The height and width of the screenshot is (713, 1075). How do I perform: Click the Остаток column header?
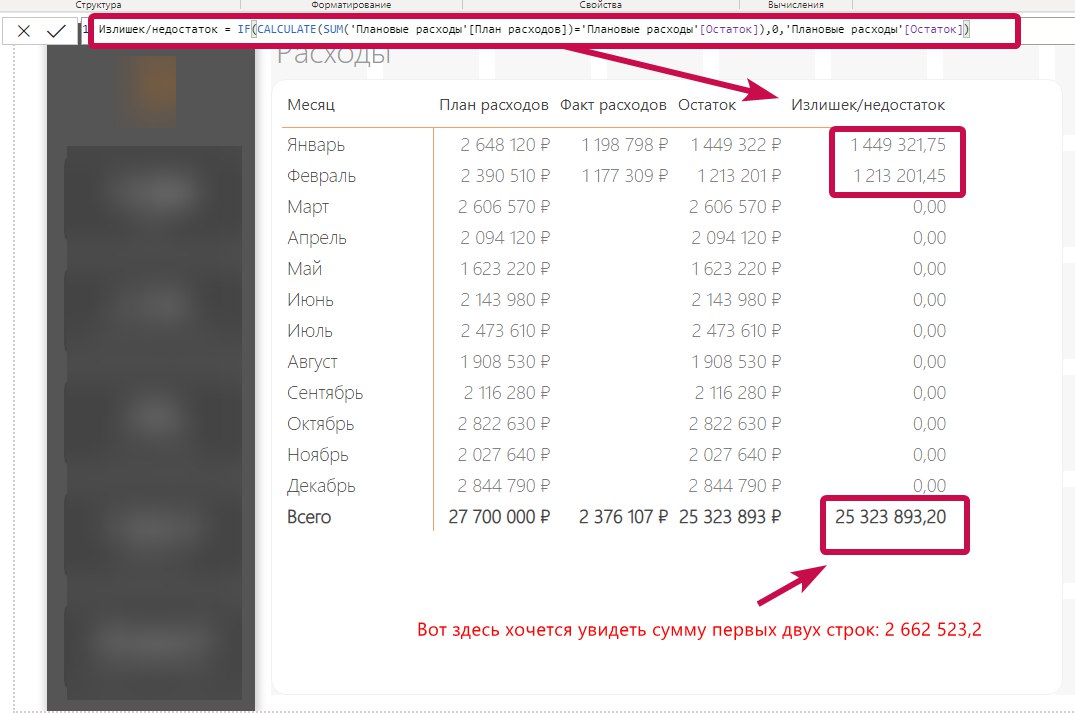click(x=707, y=105)
